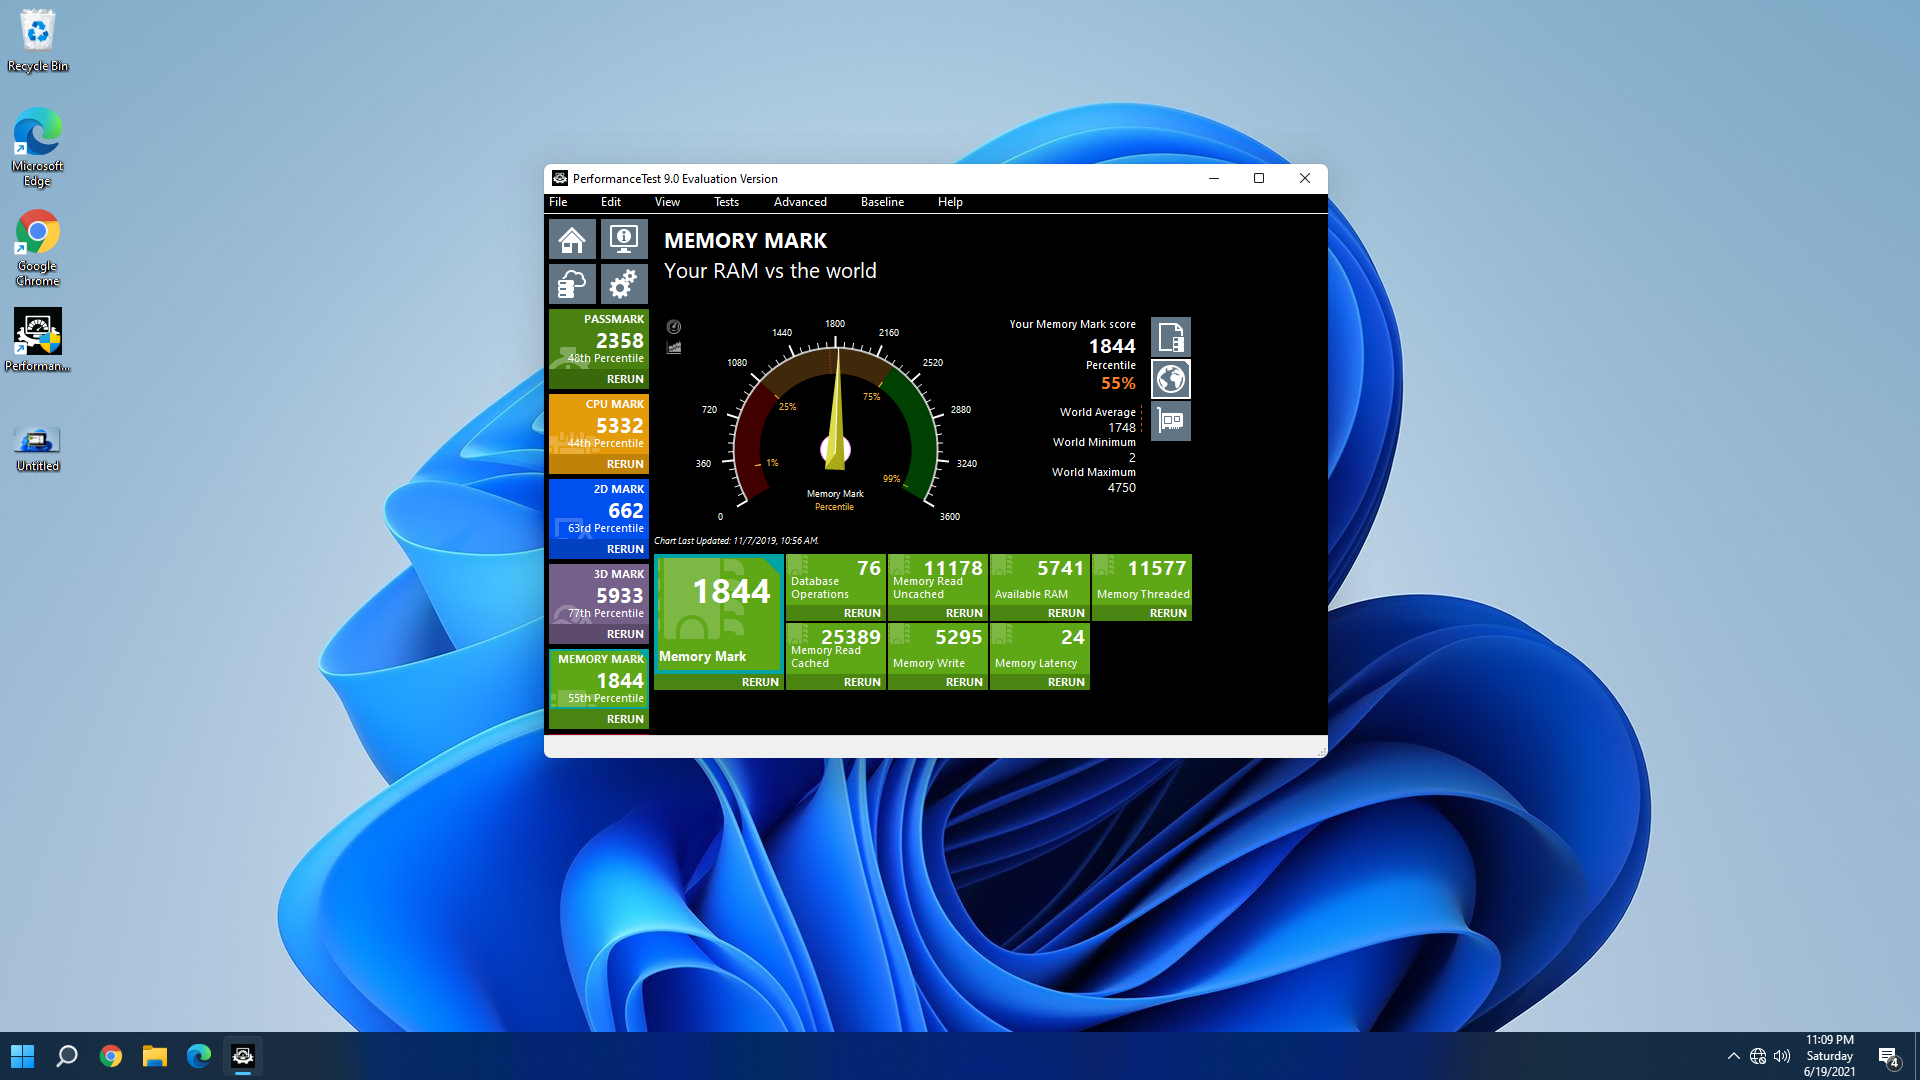Open File Explorer from the taskbar
Image resolution: width=1920 pixels, height=1080 pixels.
coord(155,1056)
